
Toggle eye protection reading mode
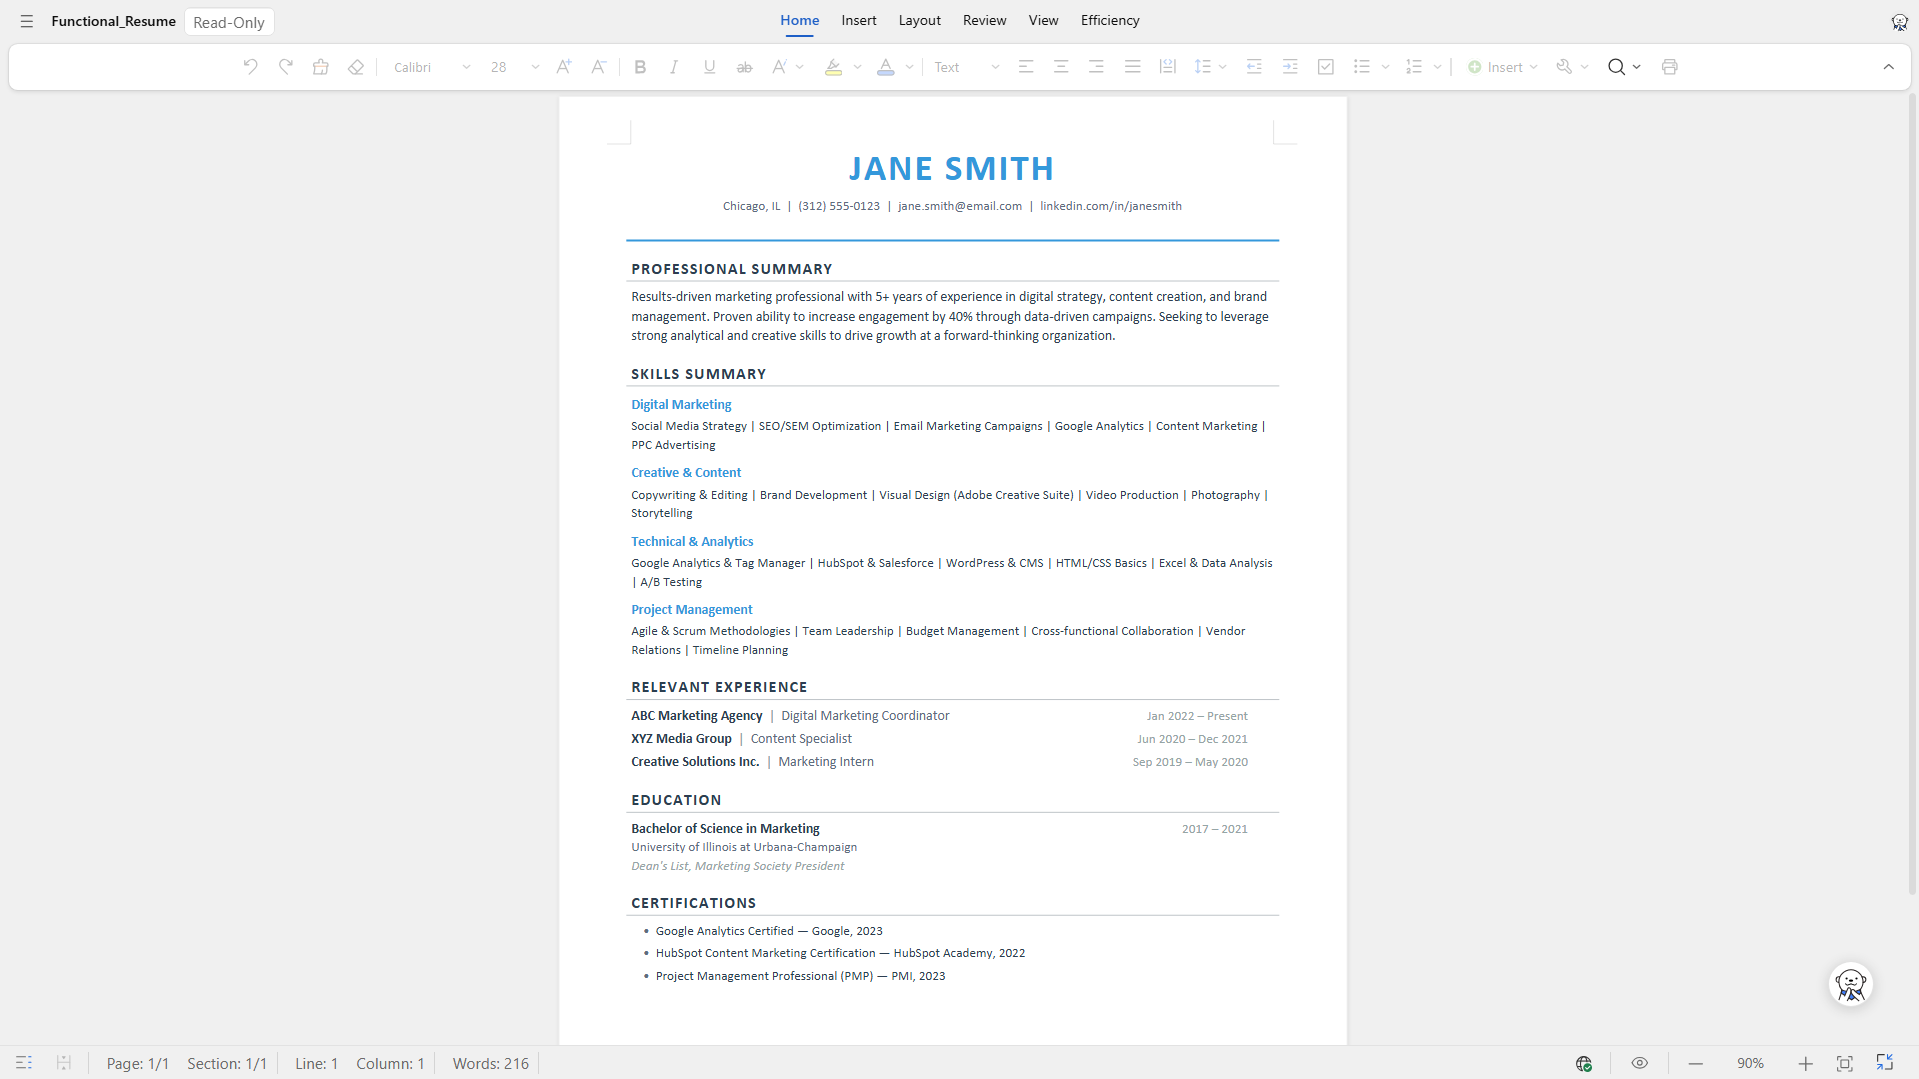1639,1063
